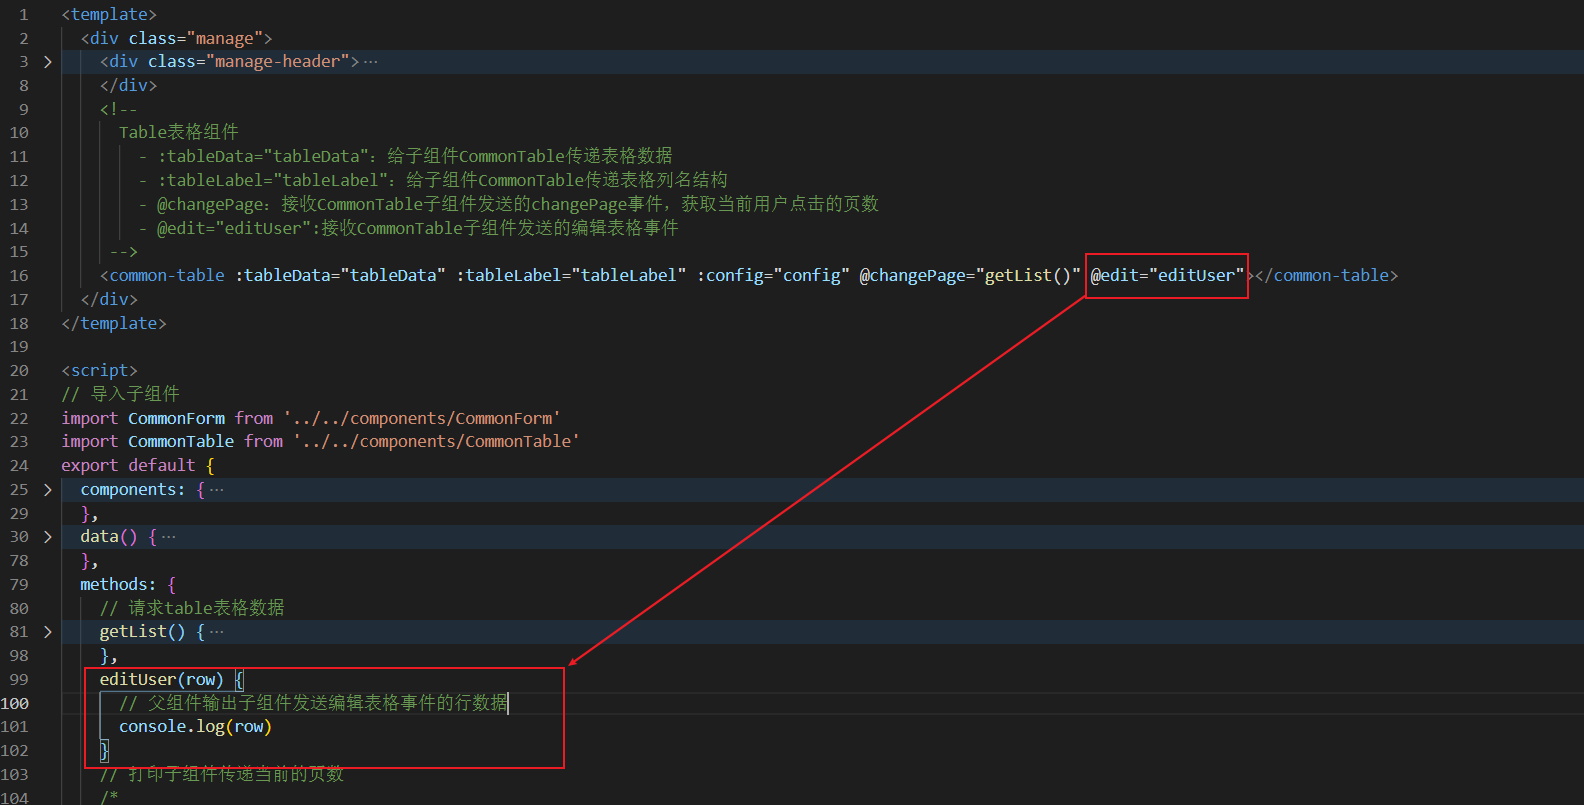
Task: Click the ellipsis after data() {
Action: pos(169,537)
